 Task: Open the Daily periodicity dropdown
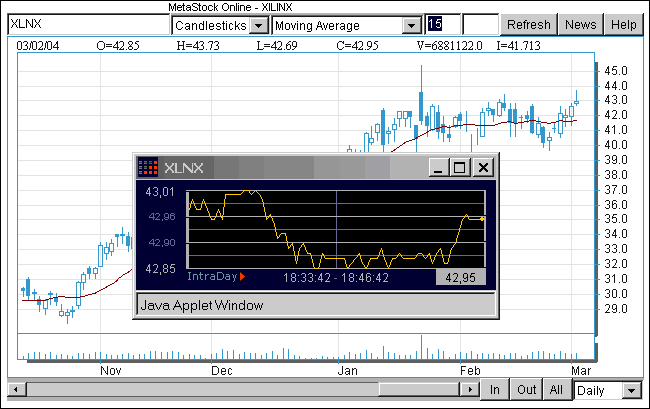[x=632, y=390]
